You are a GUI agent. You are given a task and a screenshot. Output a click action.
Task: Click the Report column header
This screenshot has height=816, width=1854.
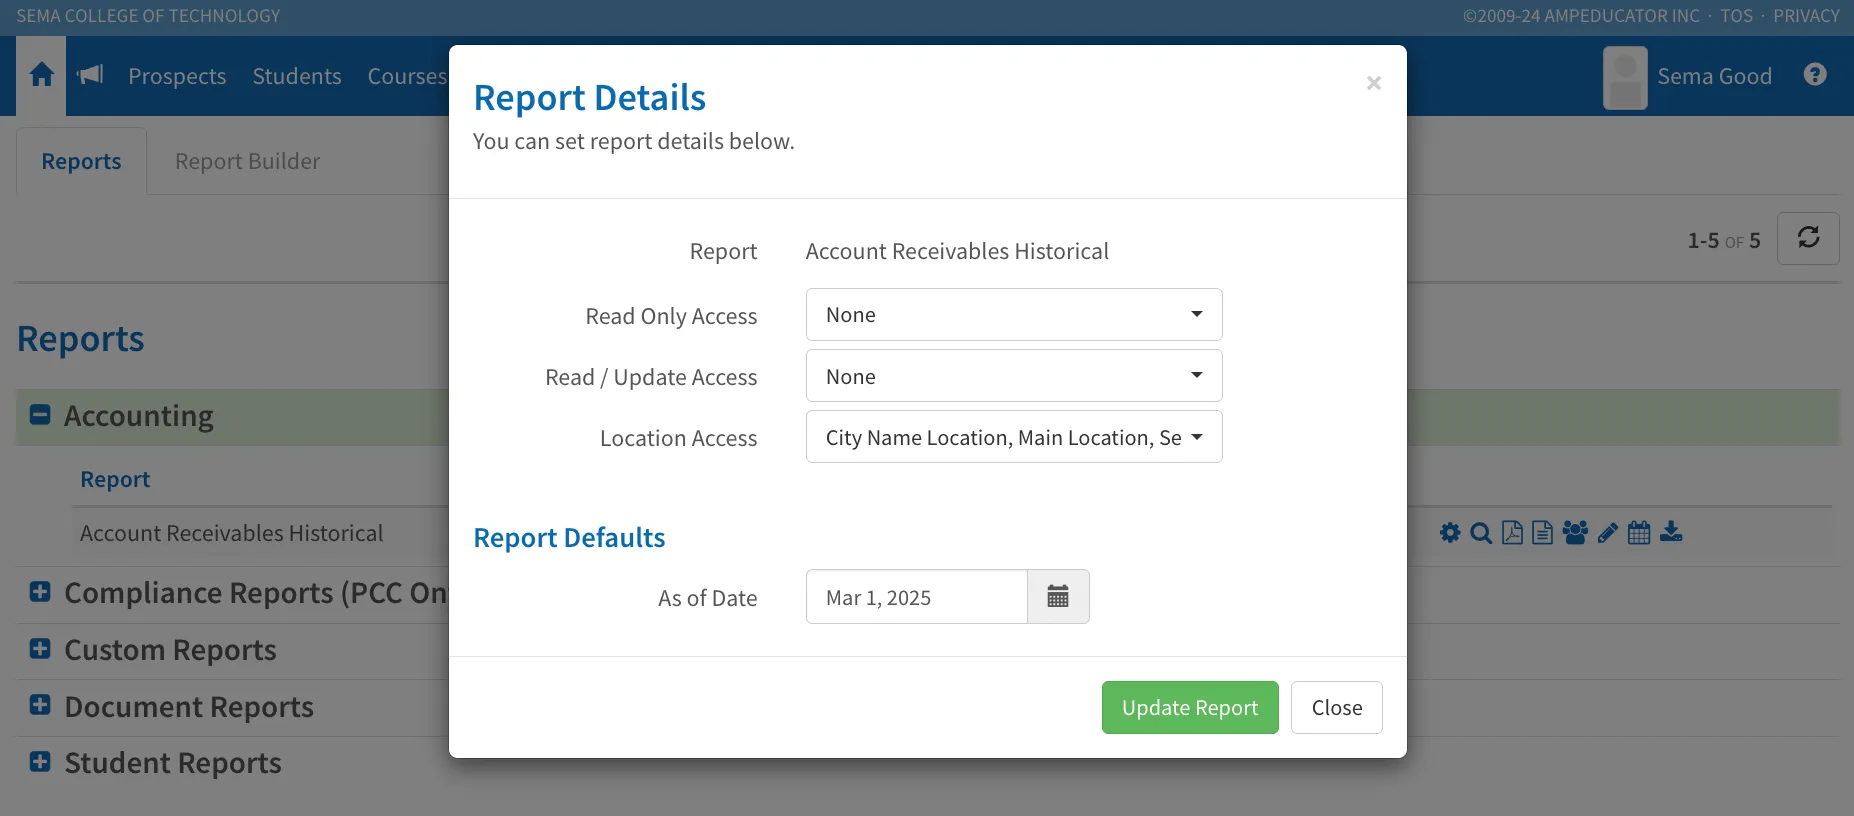(x=115, y=479)
